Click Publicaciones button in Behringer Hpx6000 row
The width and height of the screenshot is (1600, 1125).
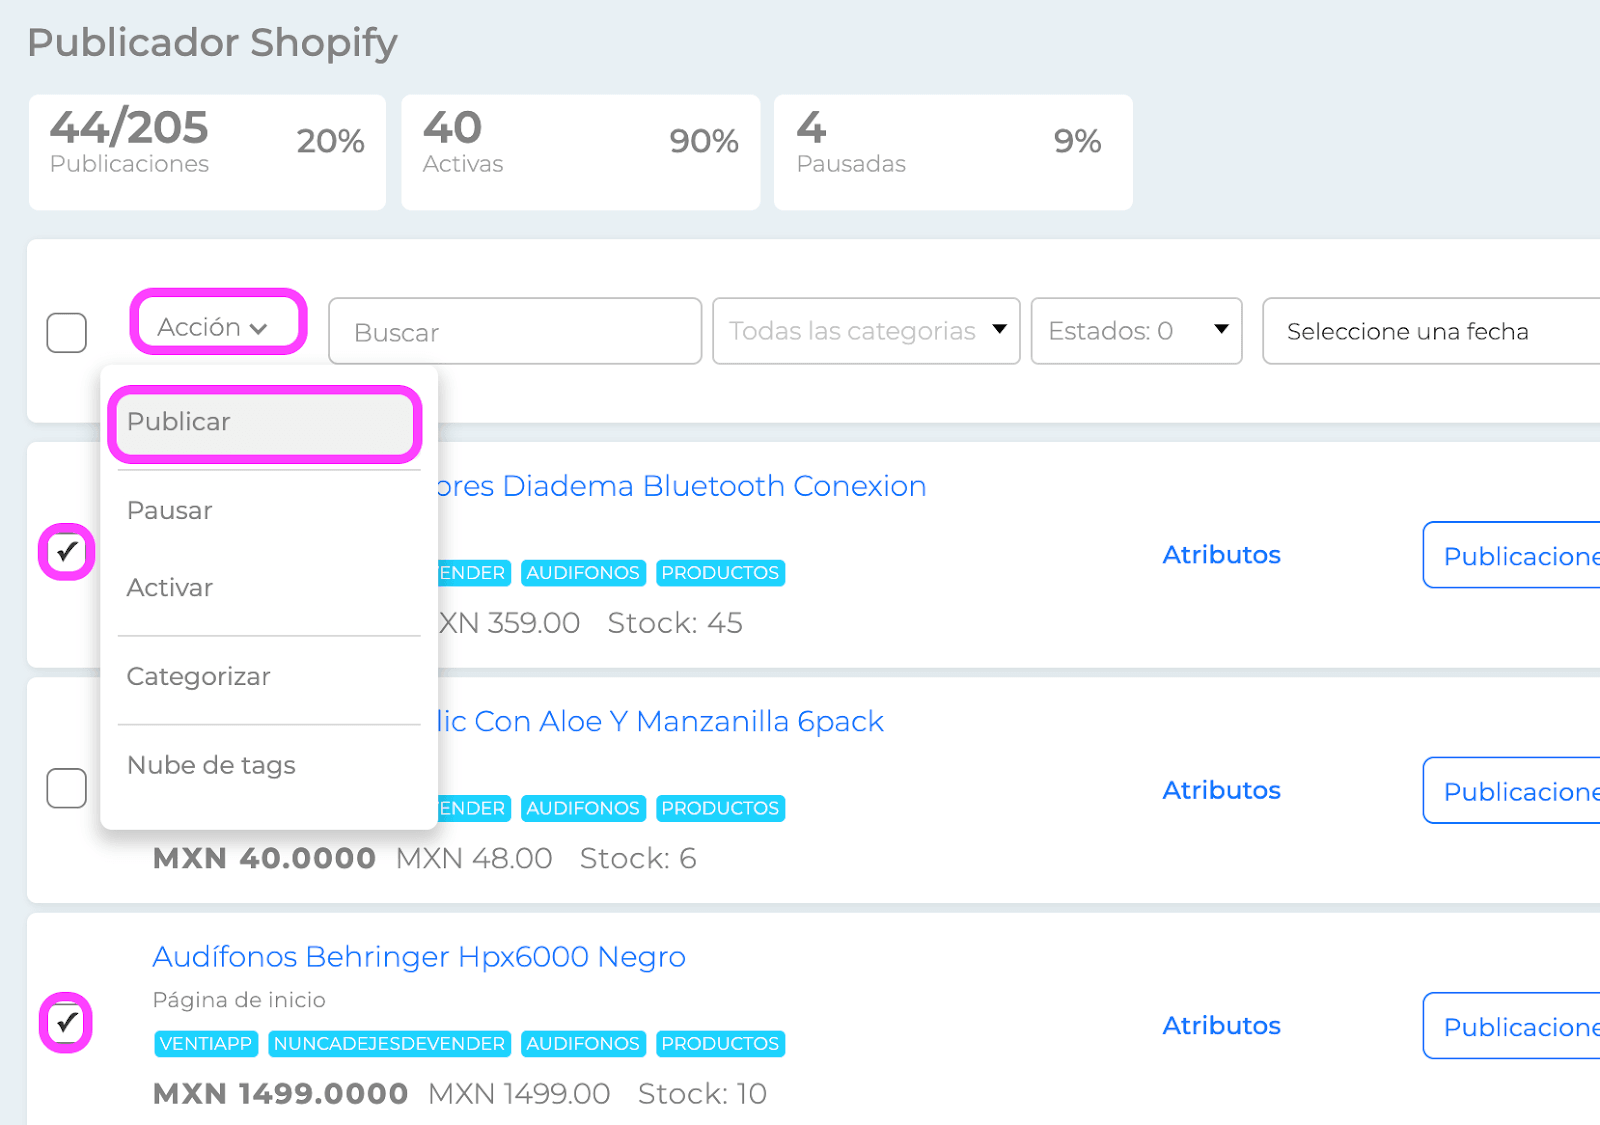pos(1511,1026)
